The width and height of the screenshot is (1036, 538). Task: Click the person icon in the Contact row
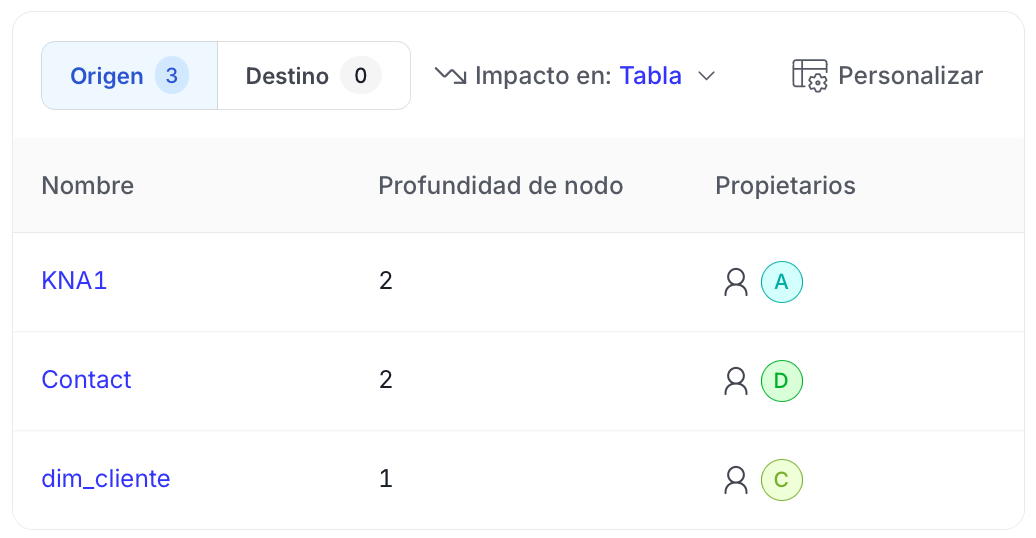click(736, 381)
